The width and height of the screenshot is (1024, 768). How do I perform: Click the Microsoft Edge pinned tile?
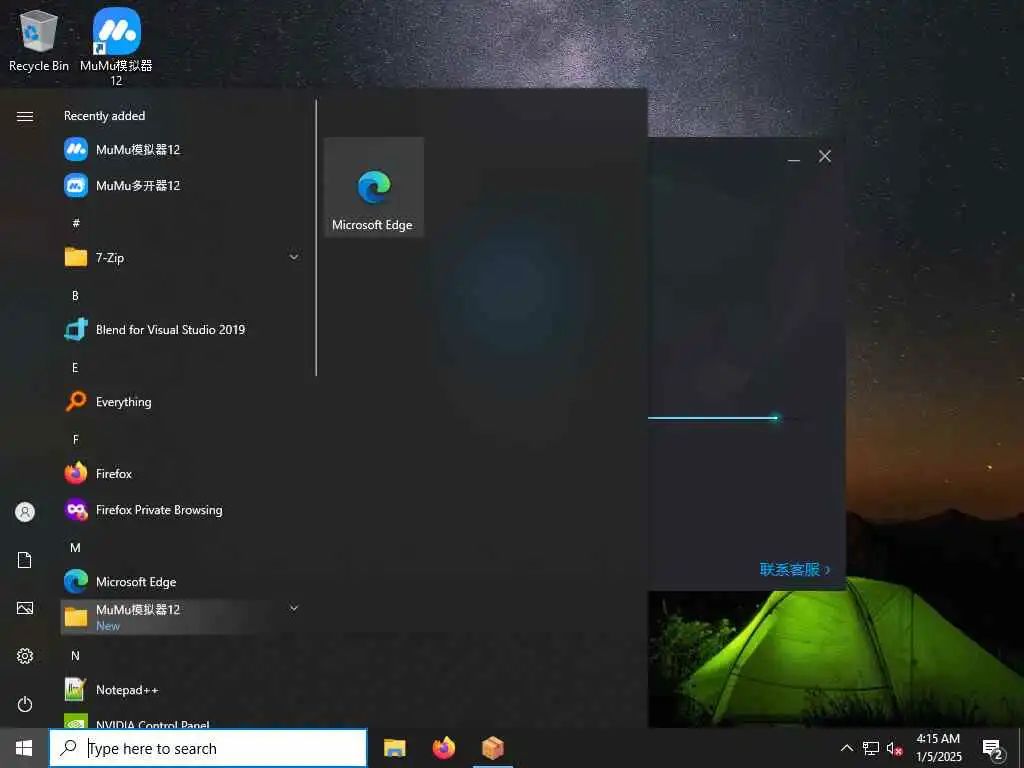click(374, 187)
